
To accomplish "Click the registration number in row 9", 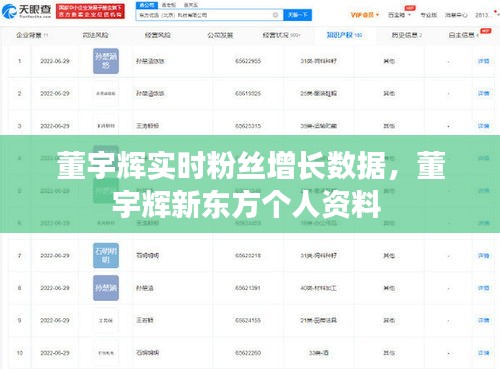I will 248,320.
